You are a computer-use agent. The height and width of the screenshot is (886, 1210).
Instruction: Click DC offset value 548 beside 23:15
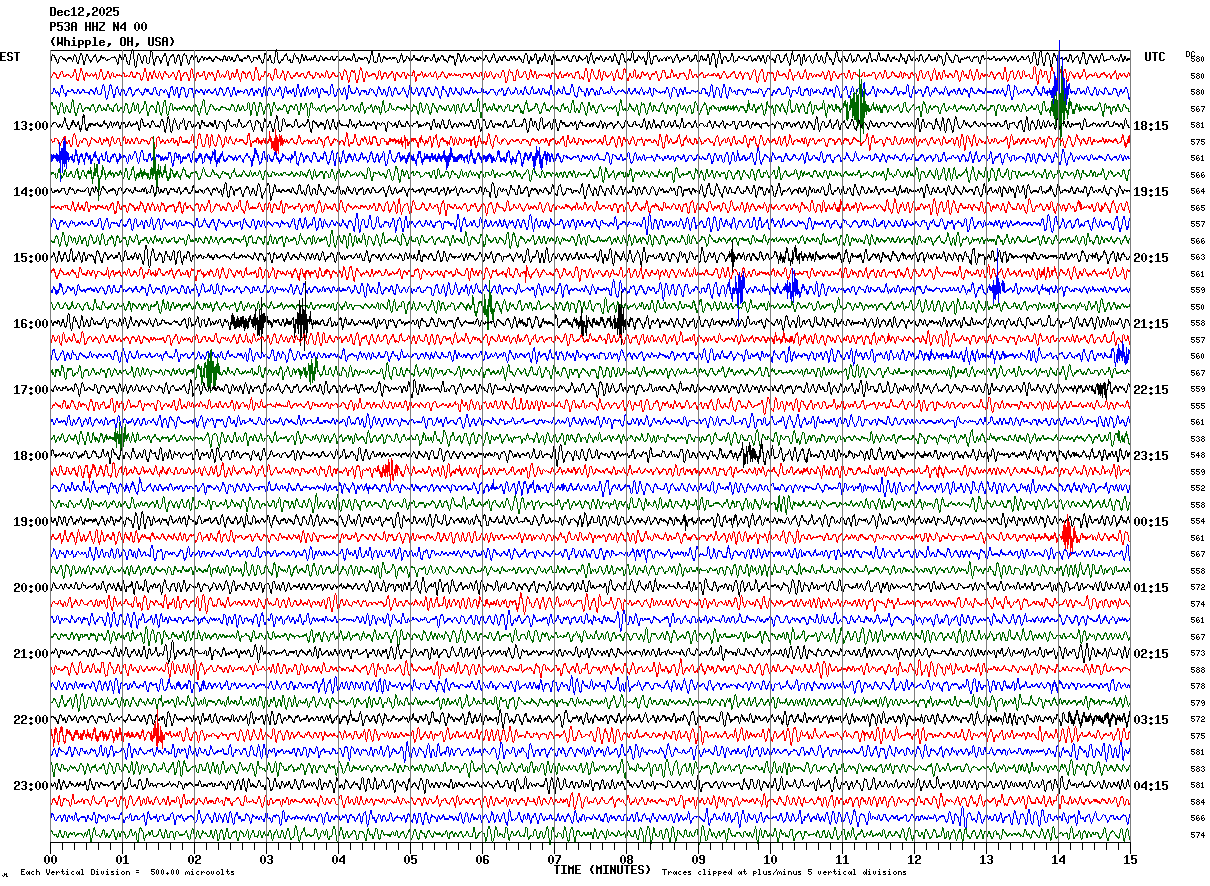tap(1197, 456)
